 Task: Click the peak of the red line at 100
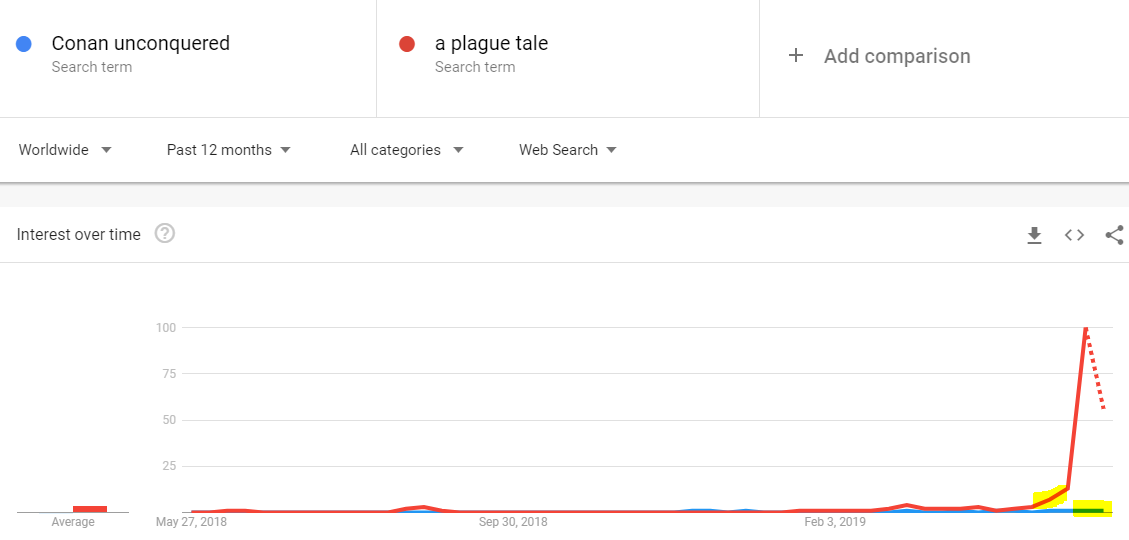1085,329
